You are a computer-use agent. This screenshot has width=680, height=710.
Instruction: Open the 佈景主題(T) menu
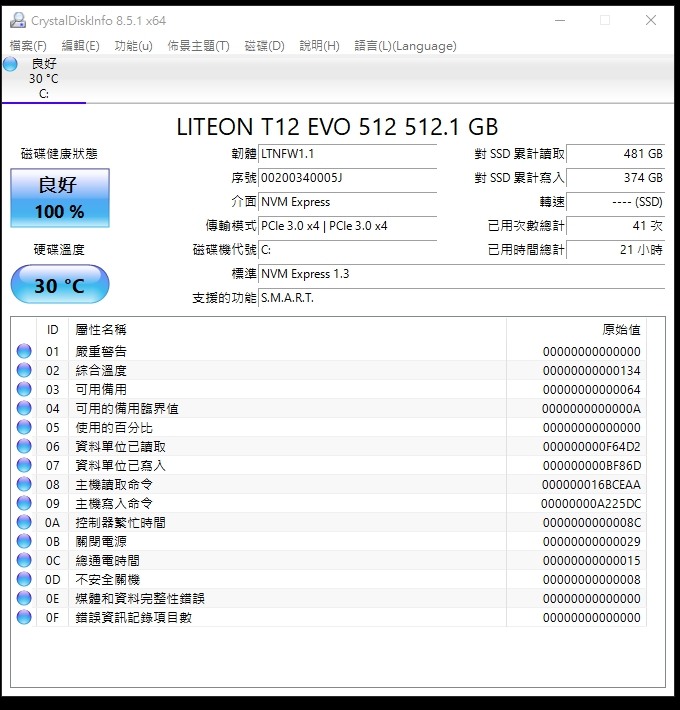point(198,46)
